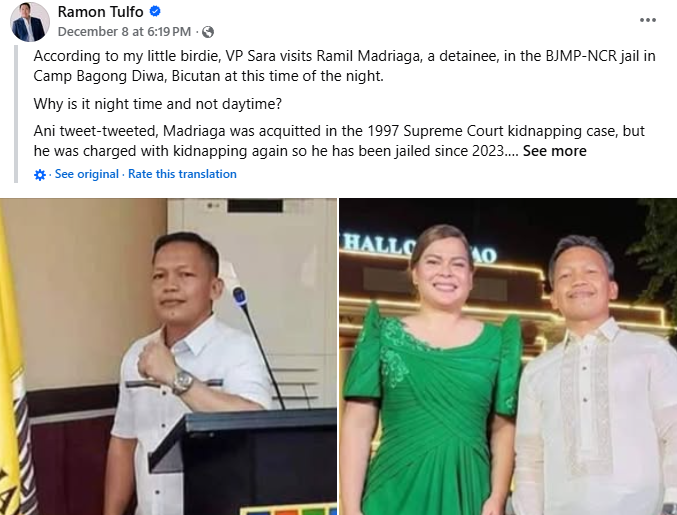677x515 pixels.
Task: Click the December 8 at 6:19 PM timestamp
Action: [x=124, y=32]
